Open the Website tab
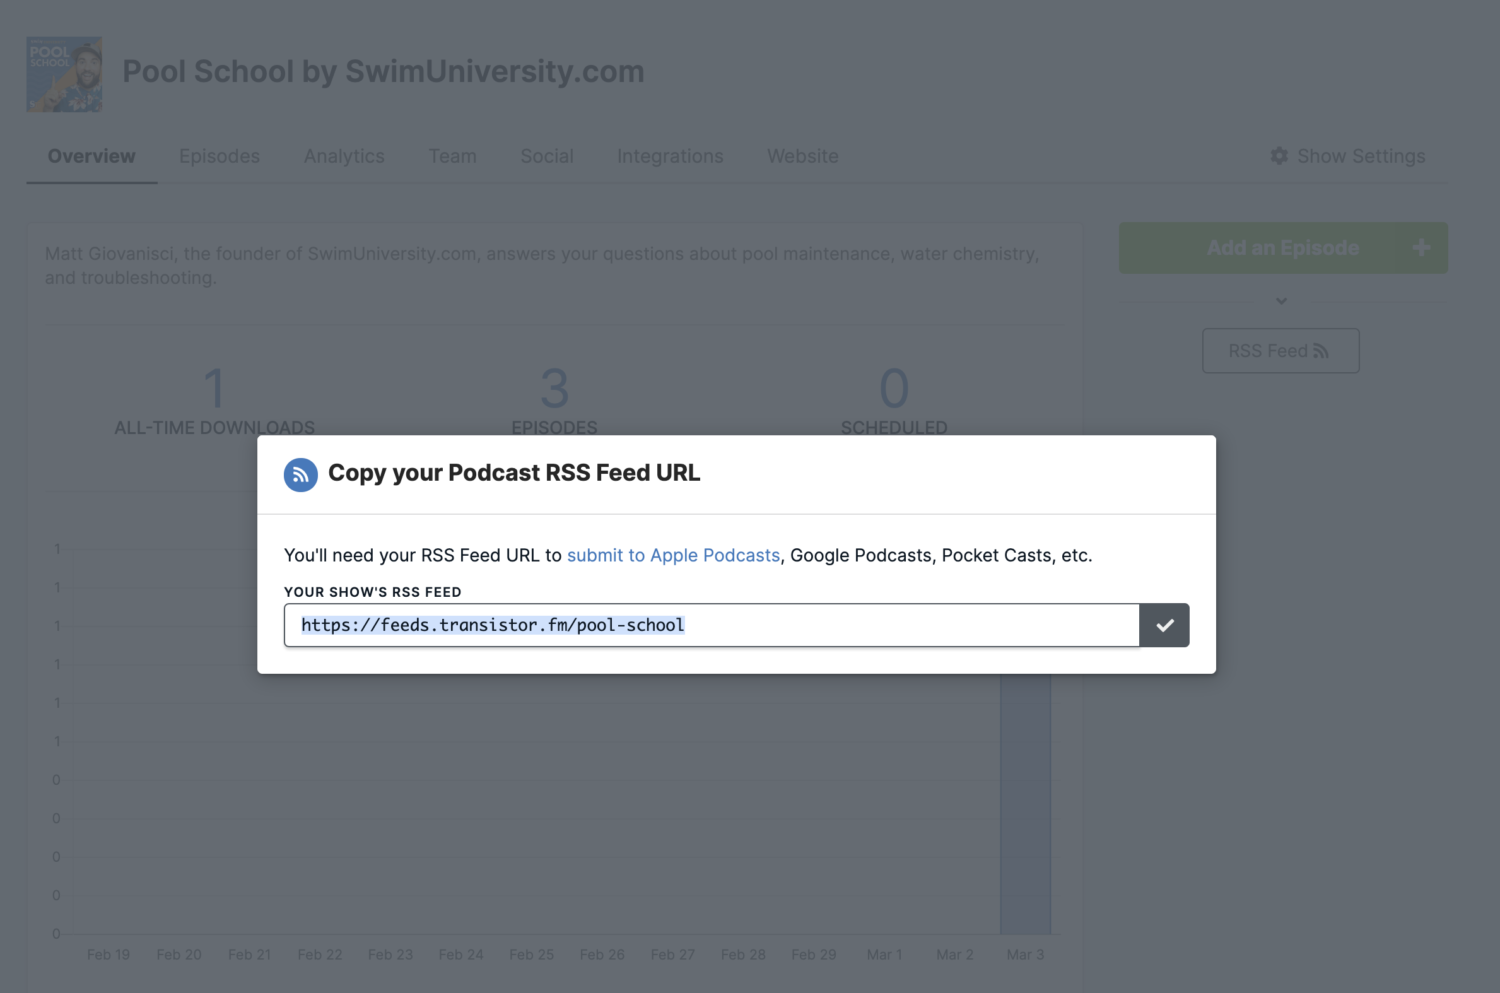This screenshot has width=1500, height=993. (803, 156)
